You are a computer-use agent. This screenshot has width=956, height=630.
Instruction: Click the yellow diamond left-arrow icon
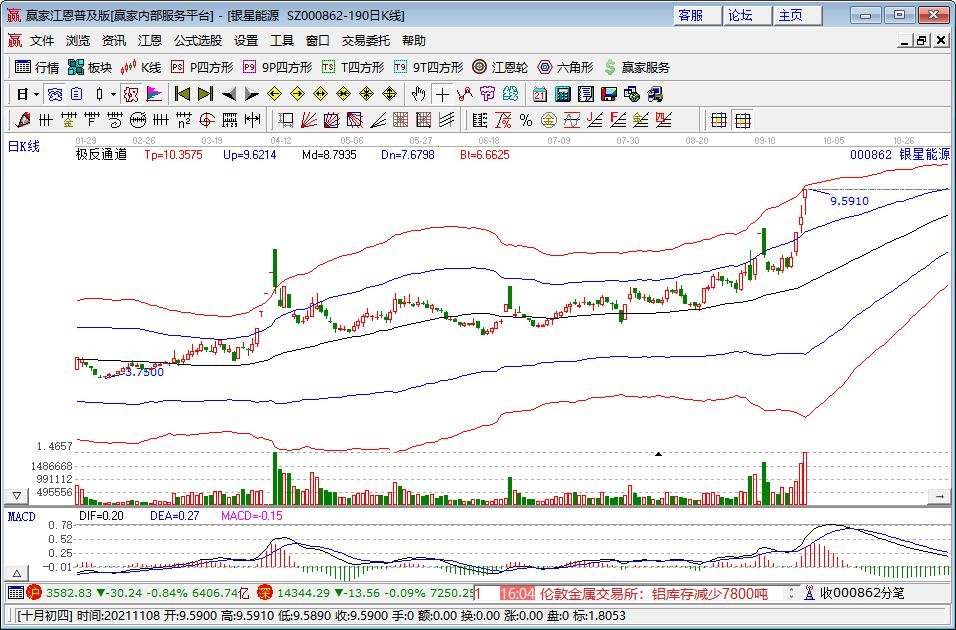pyautogui.click(x=274, y=94)
